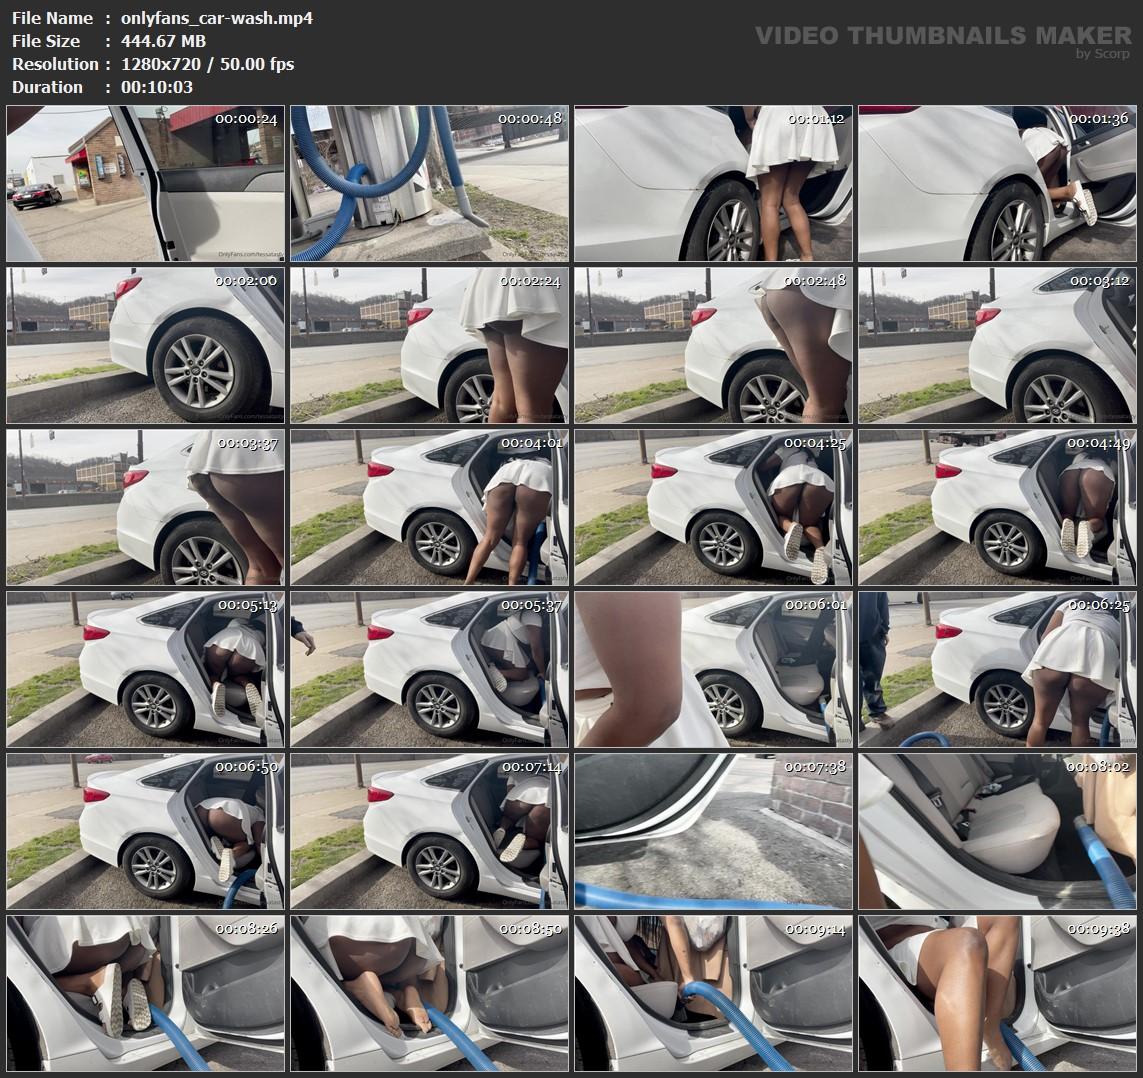1143x1078 pixels.
Task: Open the thumbnail at timestamp 00:06:50
Action: [x=145, y=832]
